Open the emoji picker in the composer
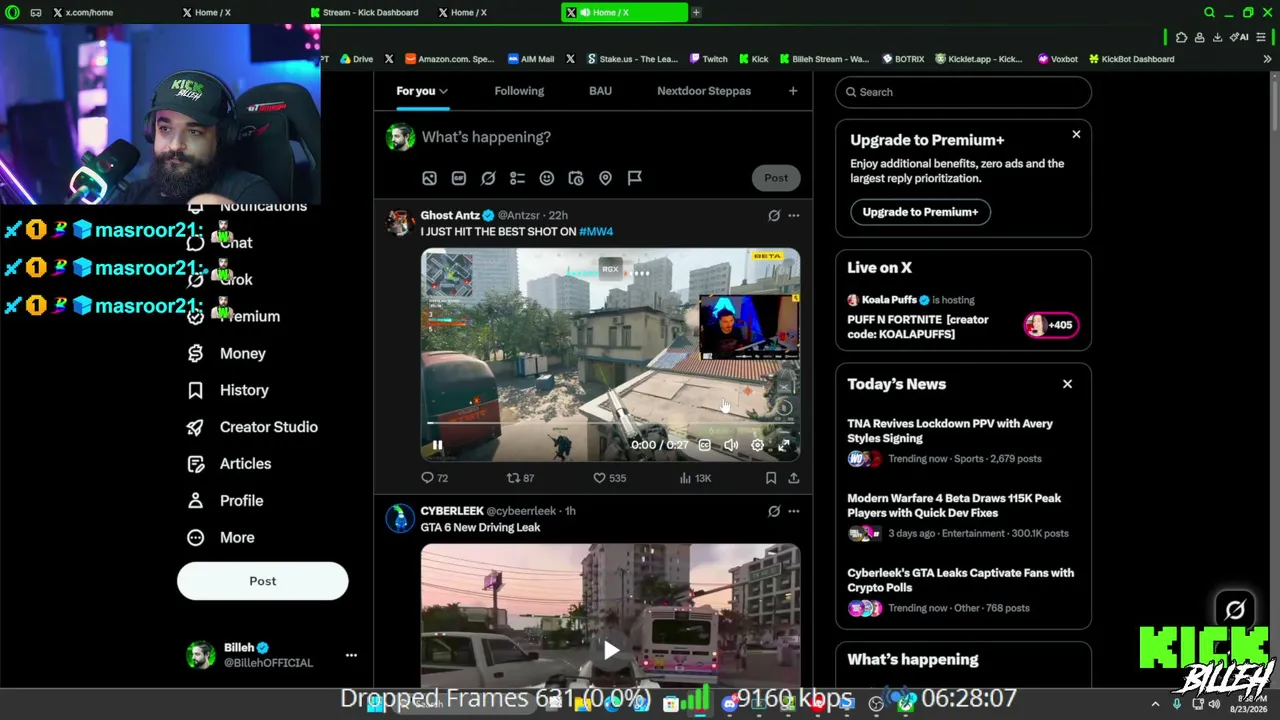Screen dimensions: 1280x720 pyautogui.click(x=547, y=178)
